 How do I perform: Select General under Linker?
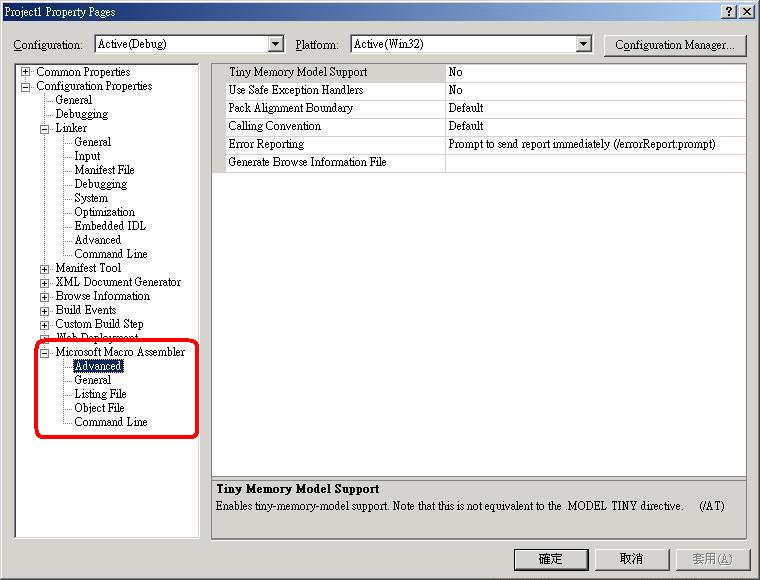[x=92, y=142]
